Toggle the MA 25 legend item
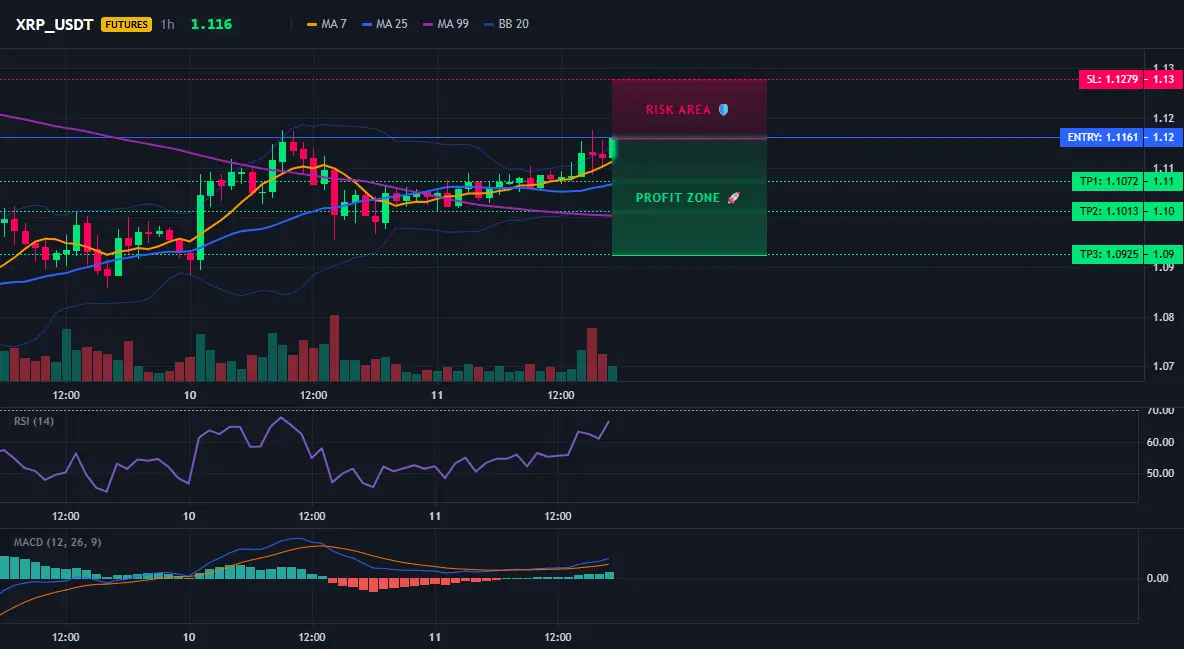This screenshot has width=1184, height=649. click(x=385, y=24)
